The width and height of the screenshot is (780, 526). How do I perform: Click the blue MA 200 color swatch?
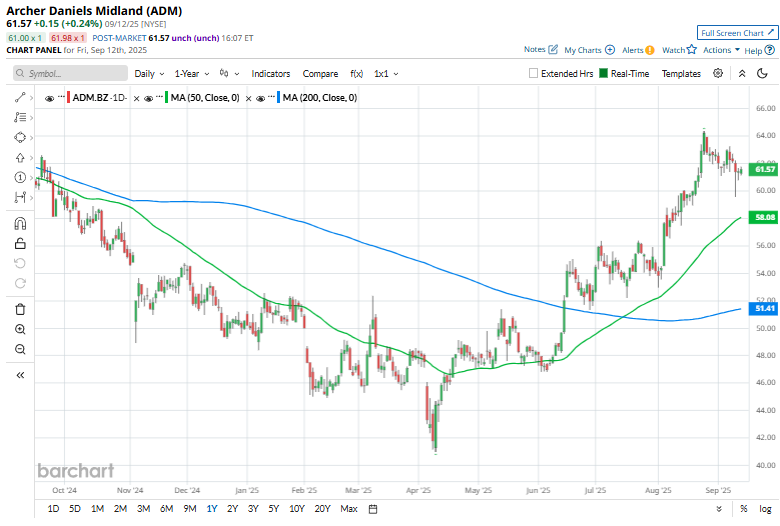coord(279,98)
